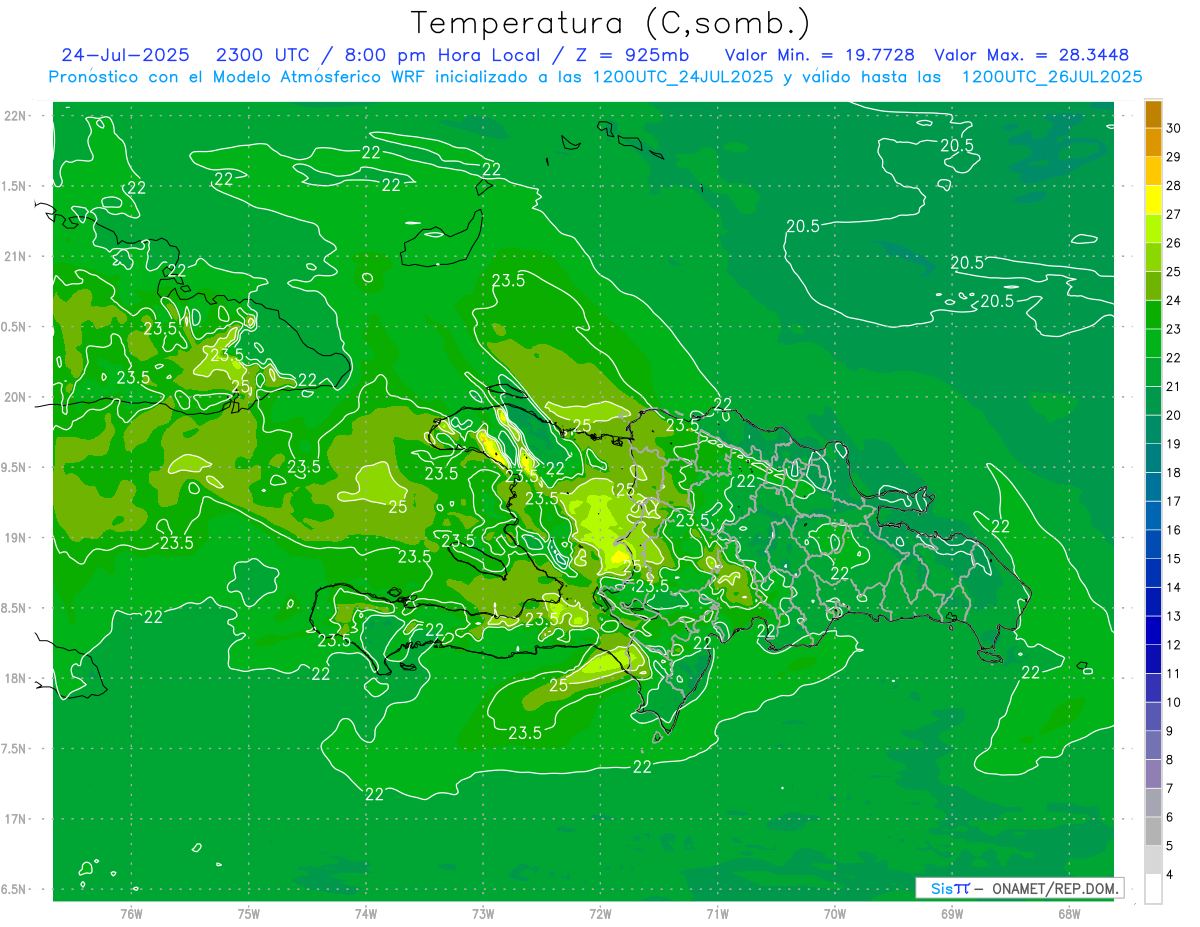Click the title 'Temperatura (C,somb.)'
The image size is (1200, 927).
611,23
